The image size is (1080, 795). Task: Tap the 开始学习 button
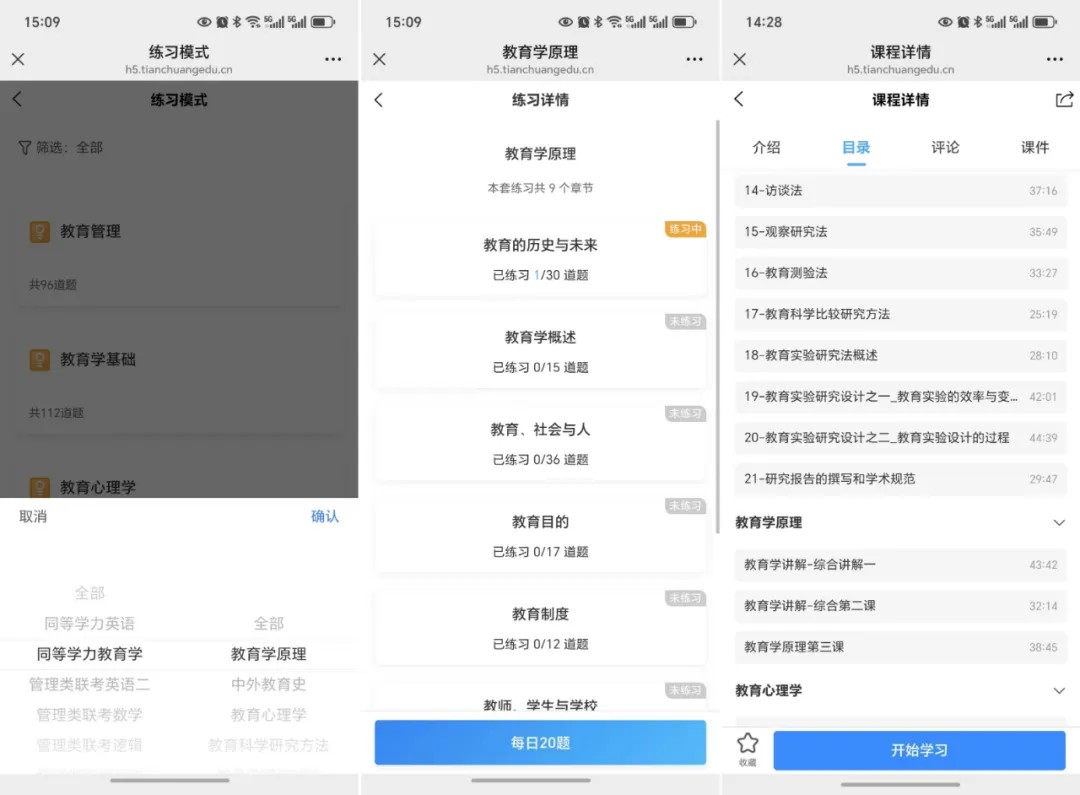pyautogui.click(x=919, y=750)
